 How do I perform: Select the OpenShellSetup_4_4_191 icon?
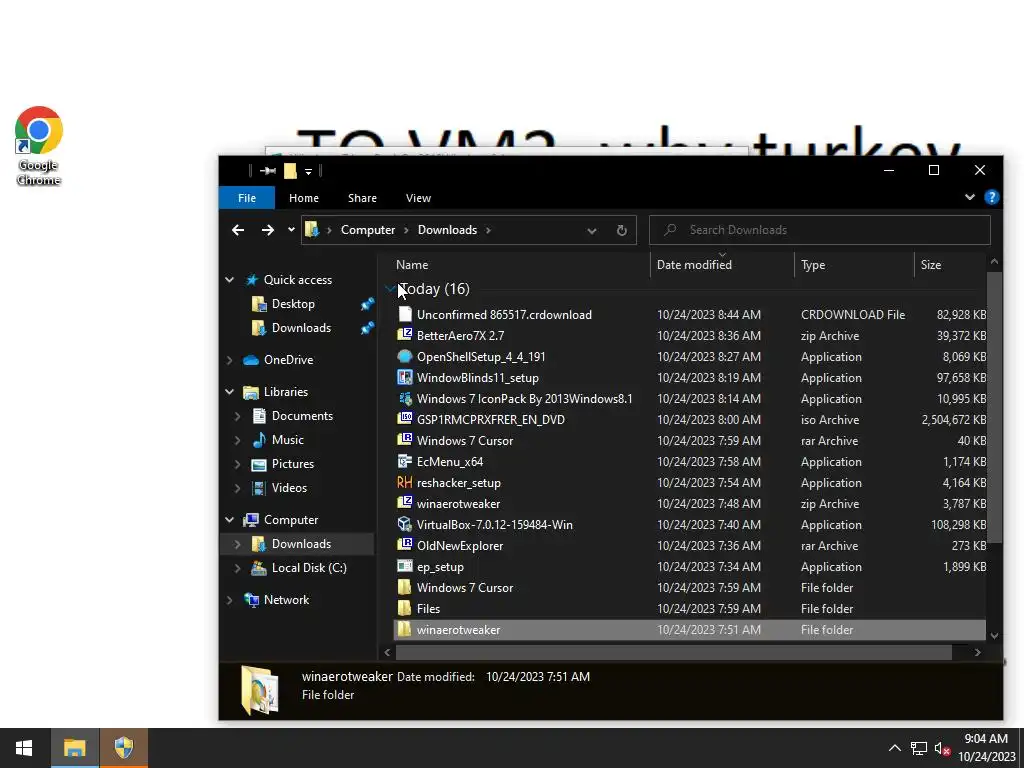pos(405,357)
